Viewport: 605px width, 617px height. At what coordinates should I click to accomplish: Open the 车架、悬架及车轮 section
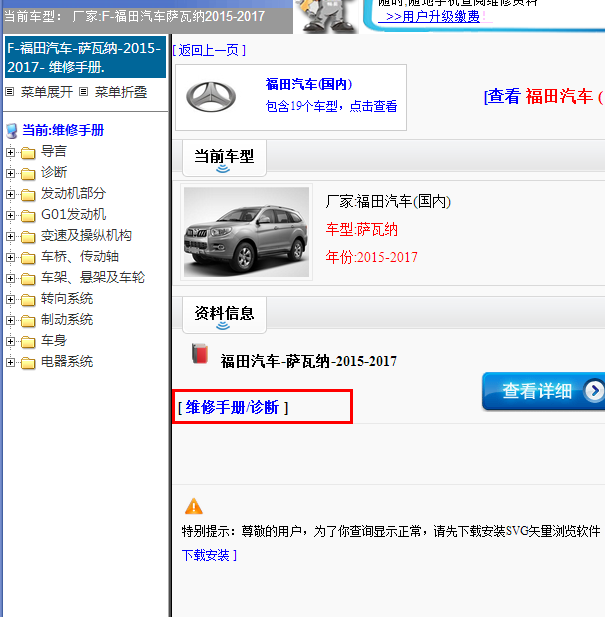point(93,277)
